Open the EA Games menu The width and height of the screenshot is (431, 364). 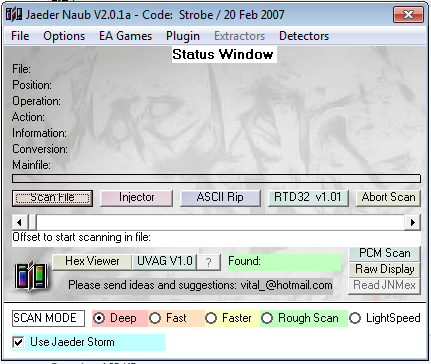point(125,36)
